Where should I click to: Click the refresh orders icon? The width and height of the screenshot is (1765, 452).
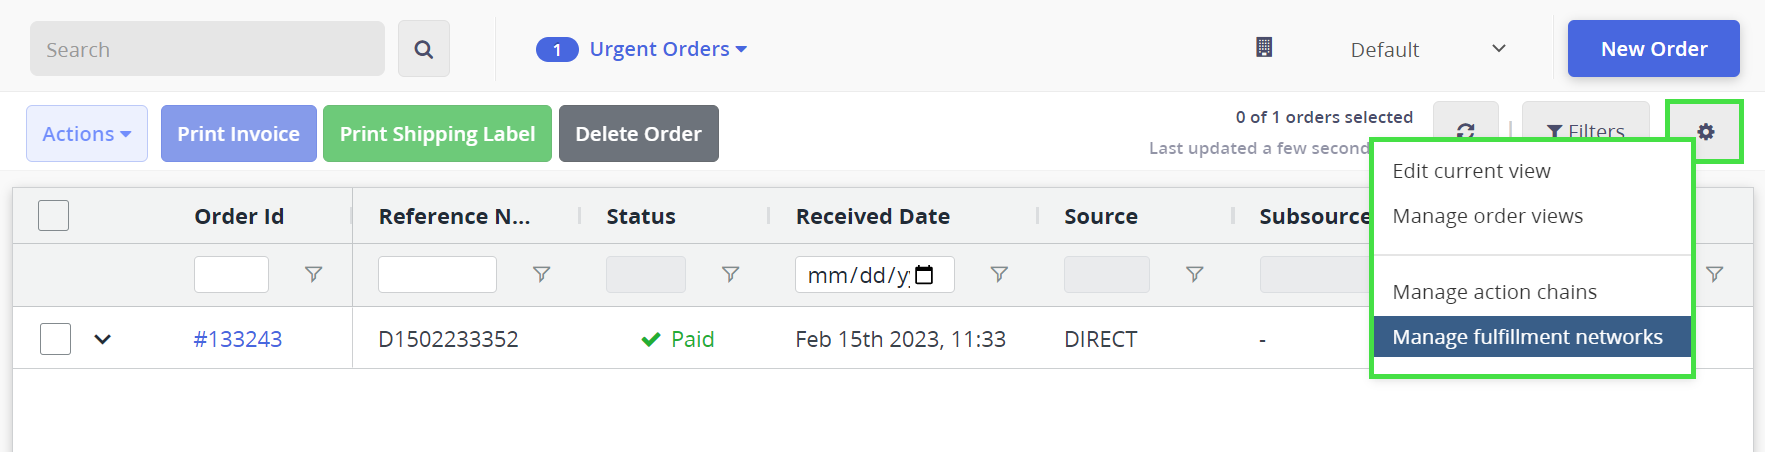pos(1465,130)
